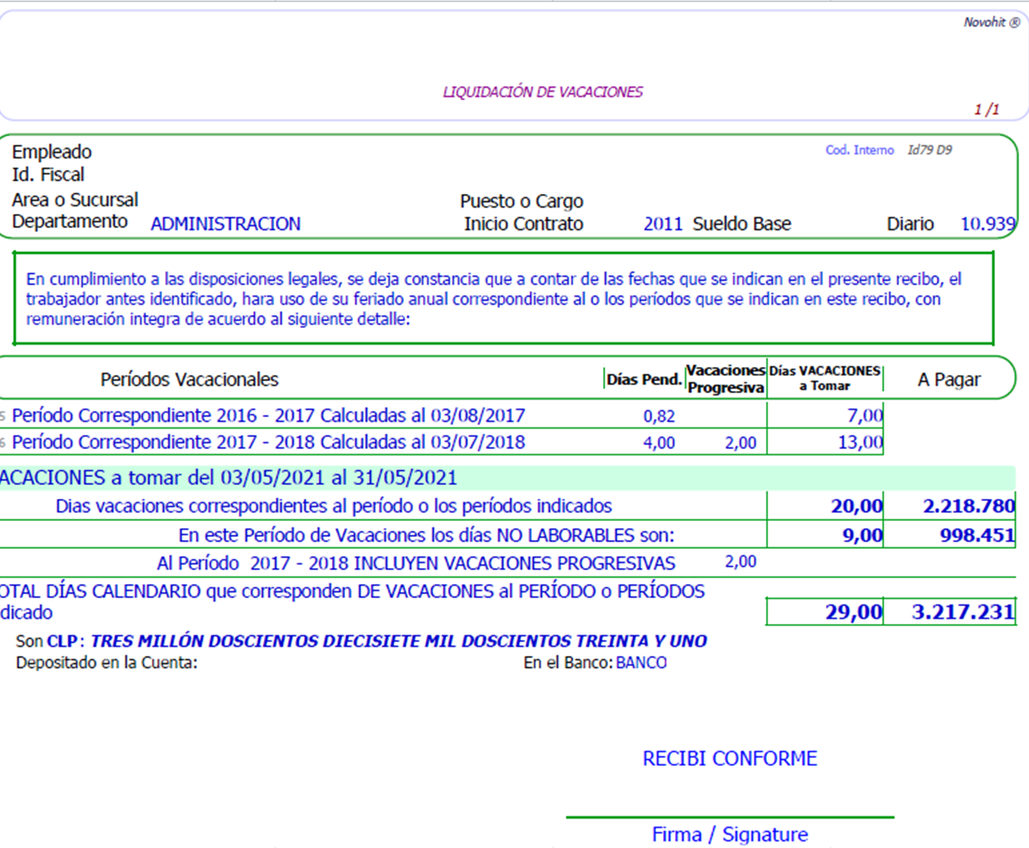This screenshot has width=1029, height=848.
Task: Click the Diario label
Action: coord(910,224)
